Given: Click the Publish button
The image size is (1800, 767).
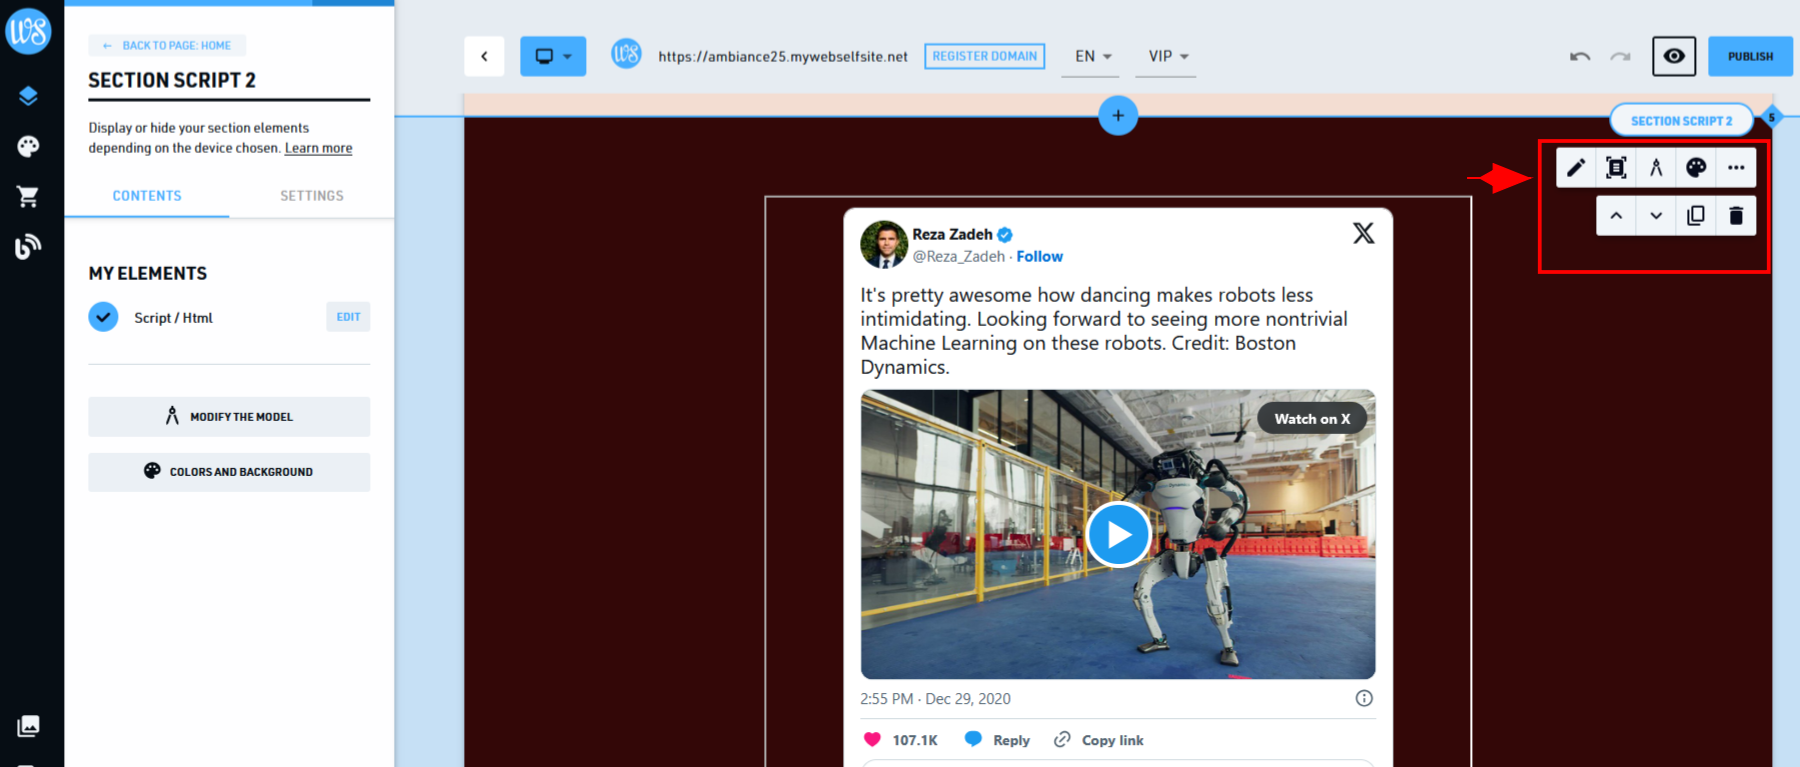Looking at the screenshot, I should [x=1750, y=56].
